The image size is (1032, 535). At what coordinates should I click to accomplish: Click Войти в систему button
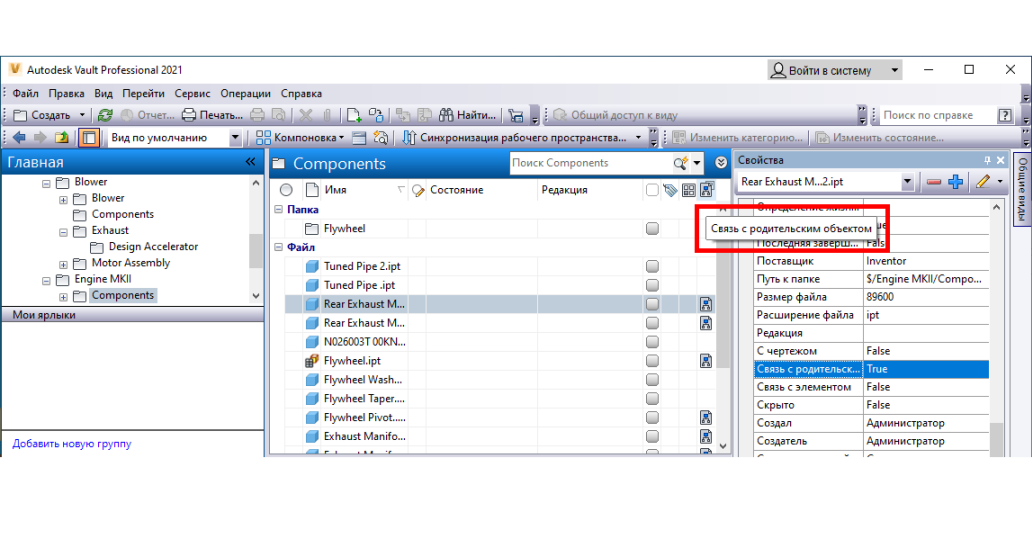pos(835,70)
